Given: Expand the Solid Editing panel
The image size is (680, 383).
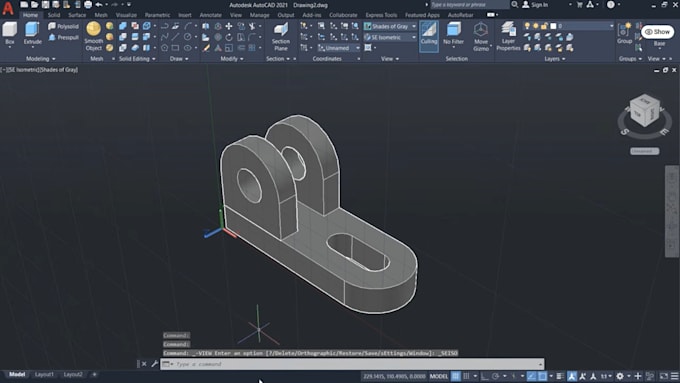Looking at the screenshot, I should pos(137,59).
